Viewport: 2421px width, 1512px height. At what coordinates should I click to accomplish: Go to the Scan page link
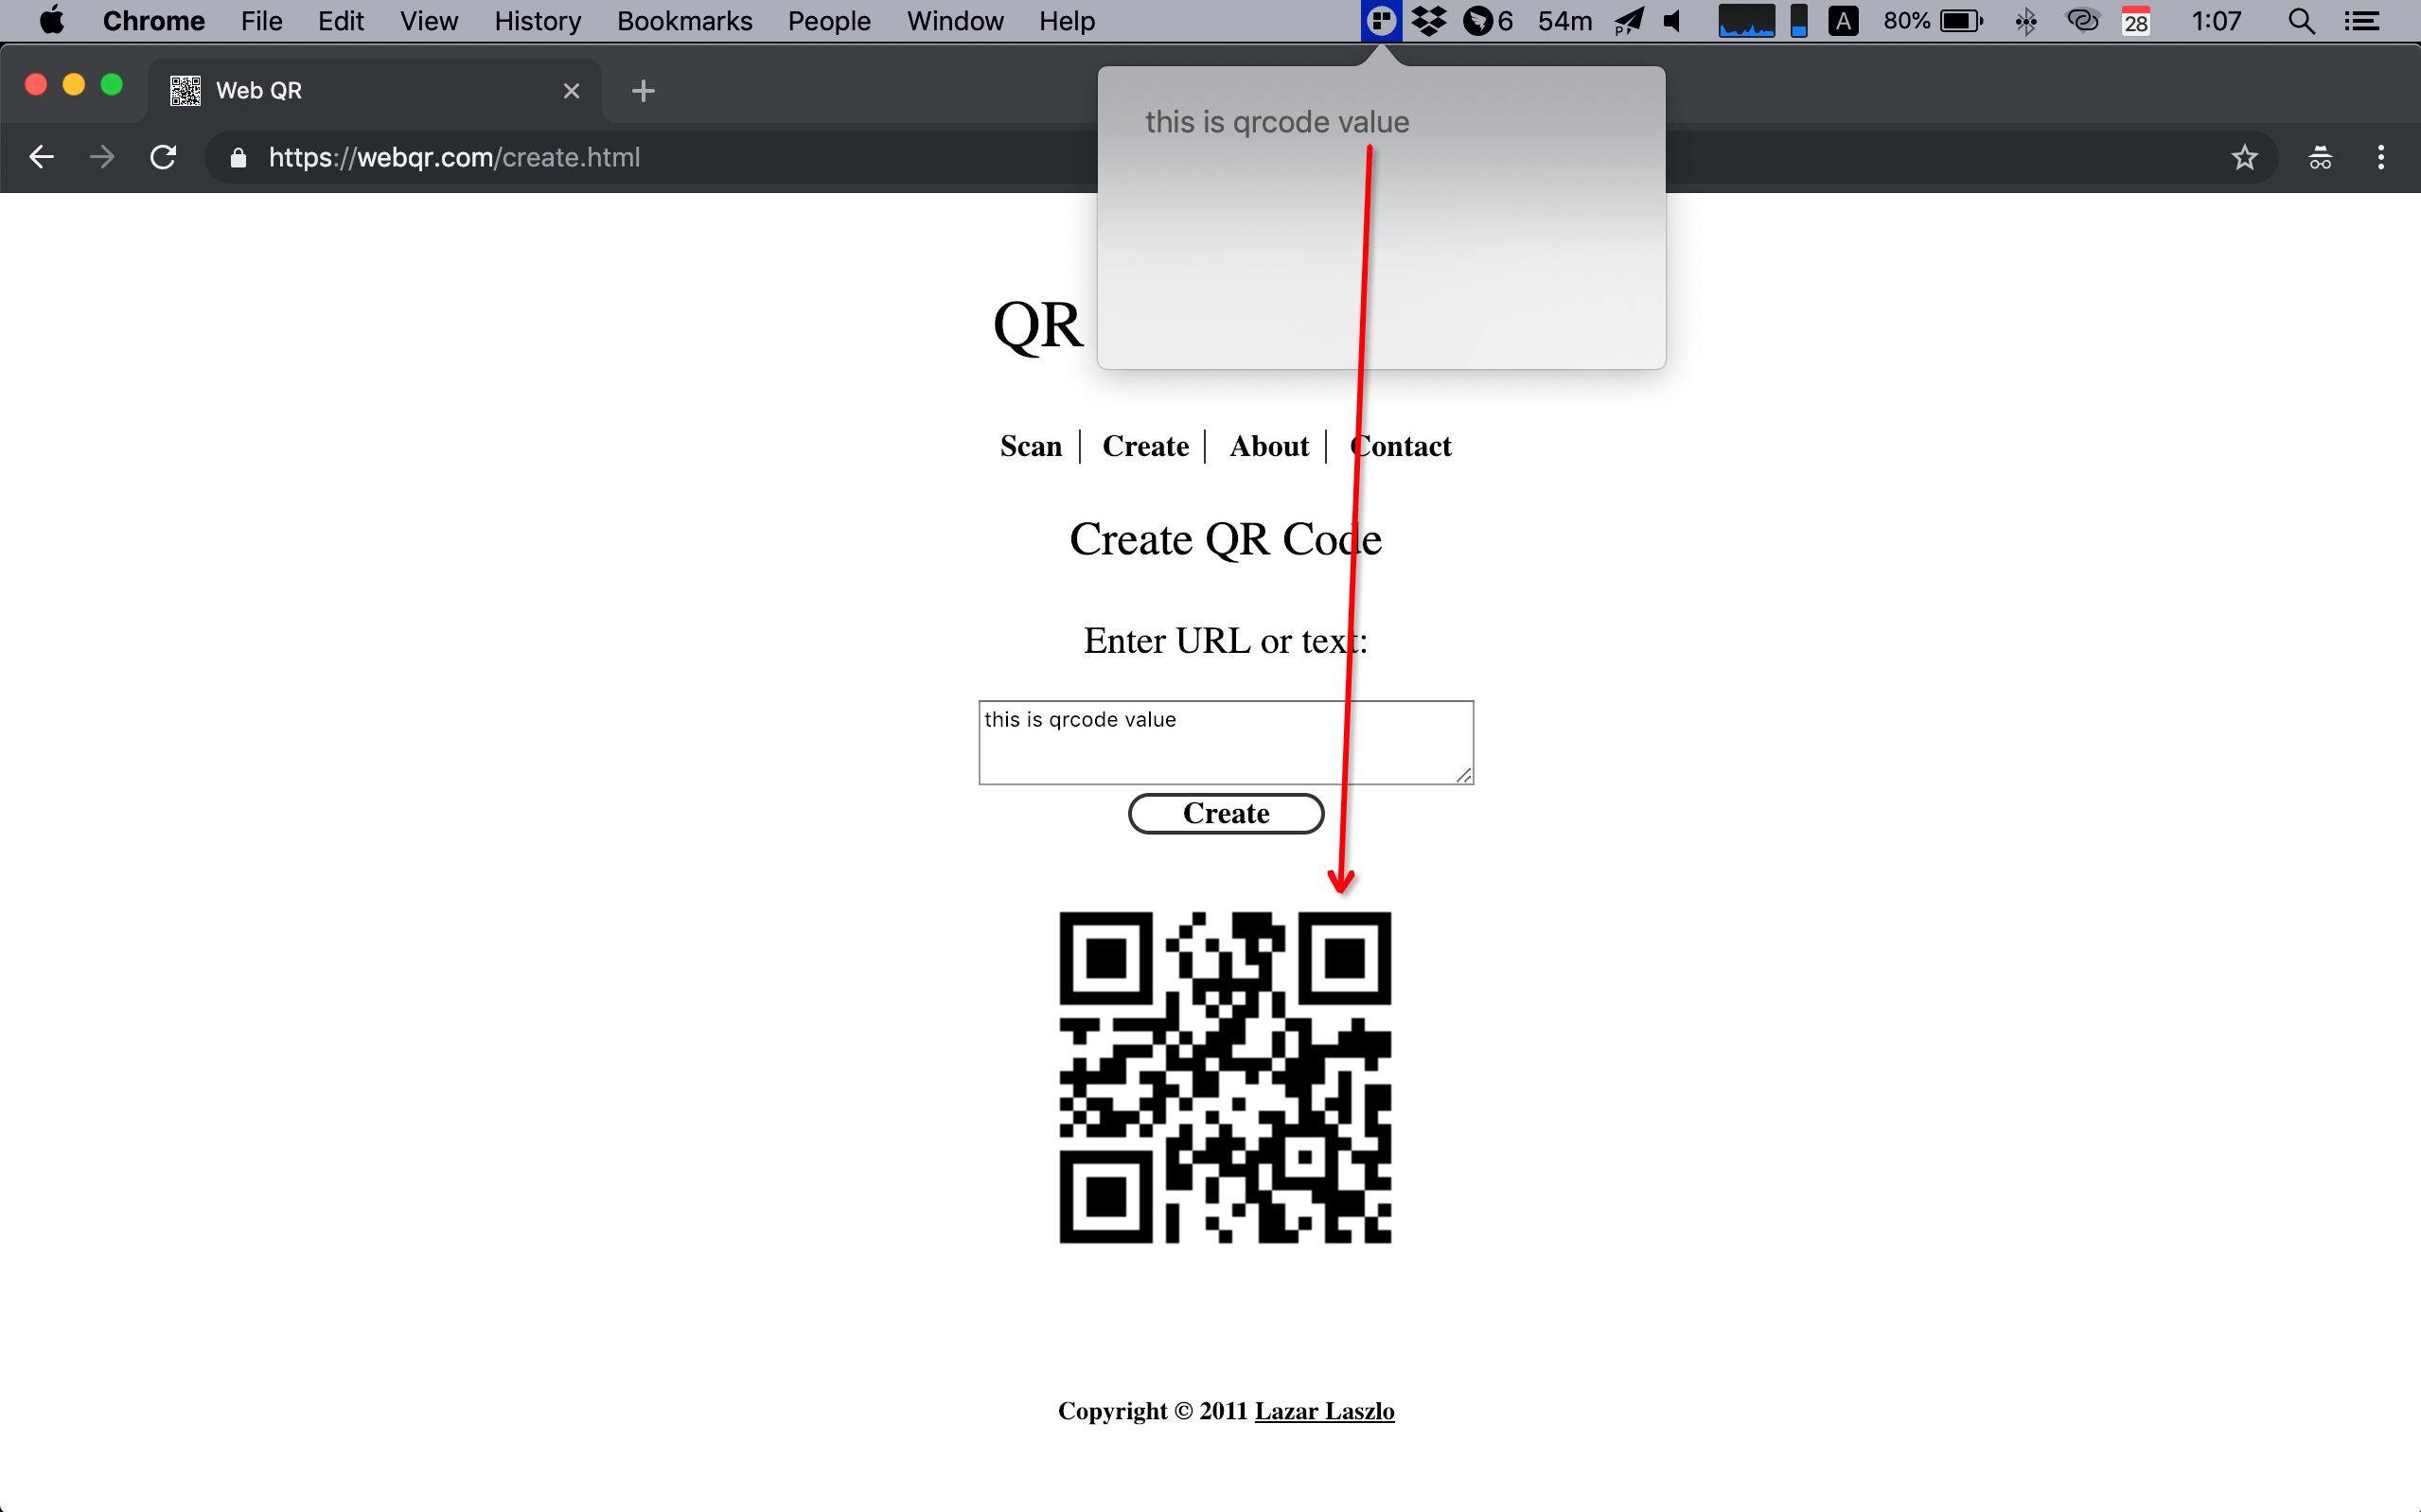pyautogui.click(x=1030, y=446)
